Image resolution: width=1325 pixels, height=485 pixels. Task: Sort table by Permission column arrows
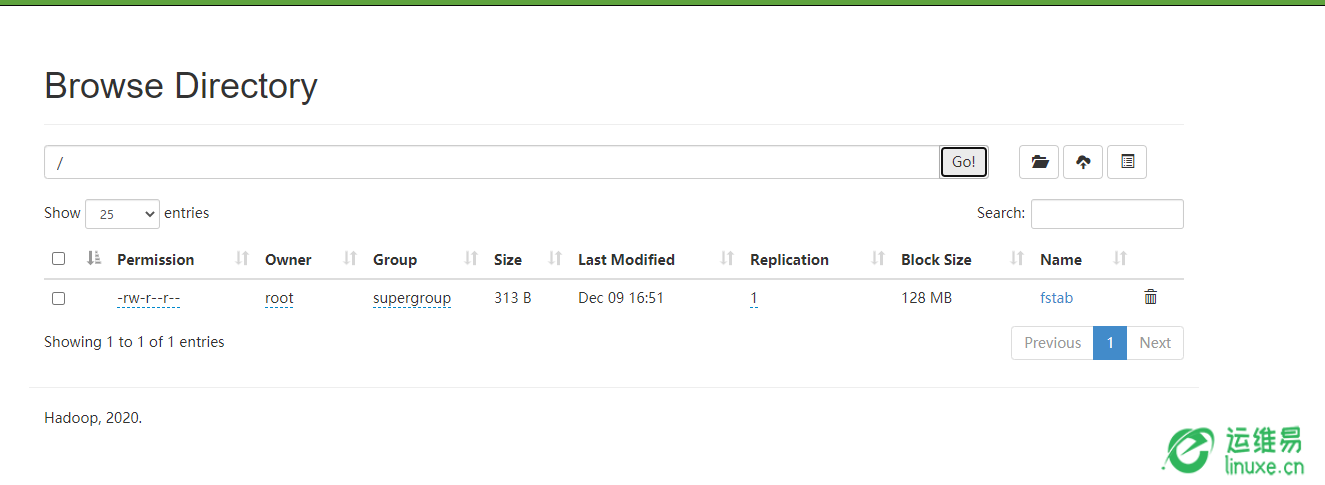(x=241, y=259)
